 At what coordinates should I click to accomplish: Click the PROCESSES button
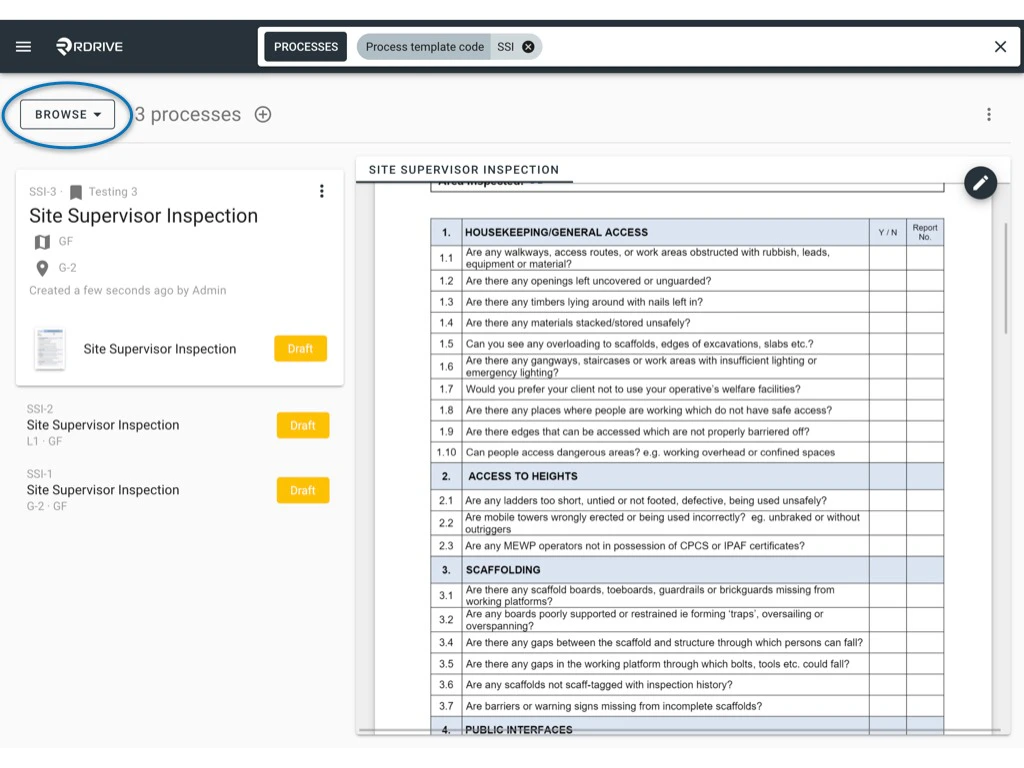306,47
